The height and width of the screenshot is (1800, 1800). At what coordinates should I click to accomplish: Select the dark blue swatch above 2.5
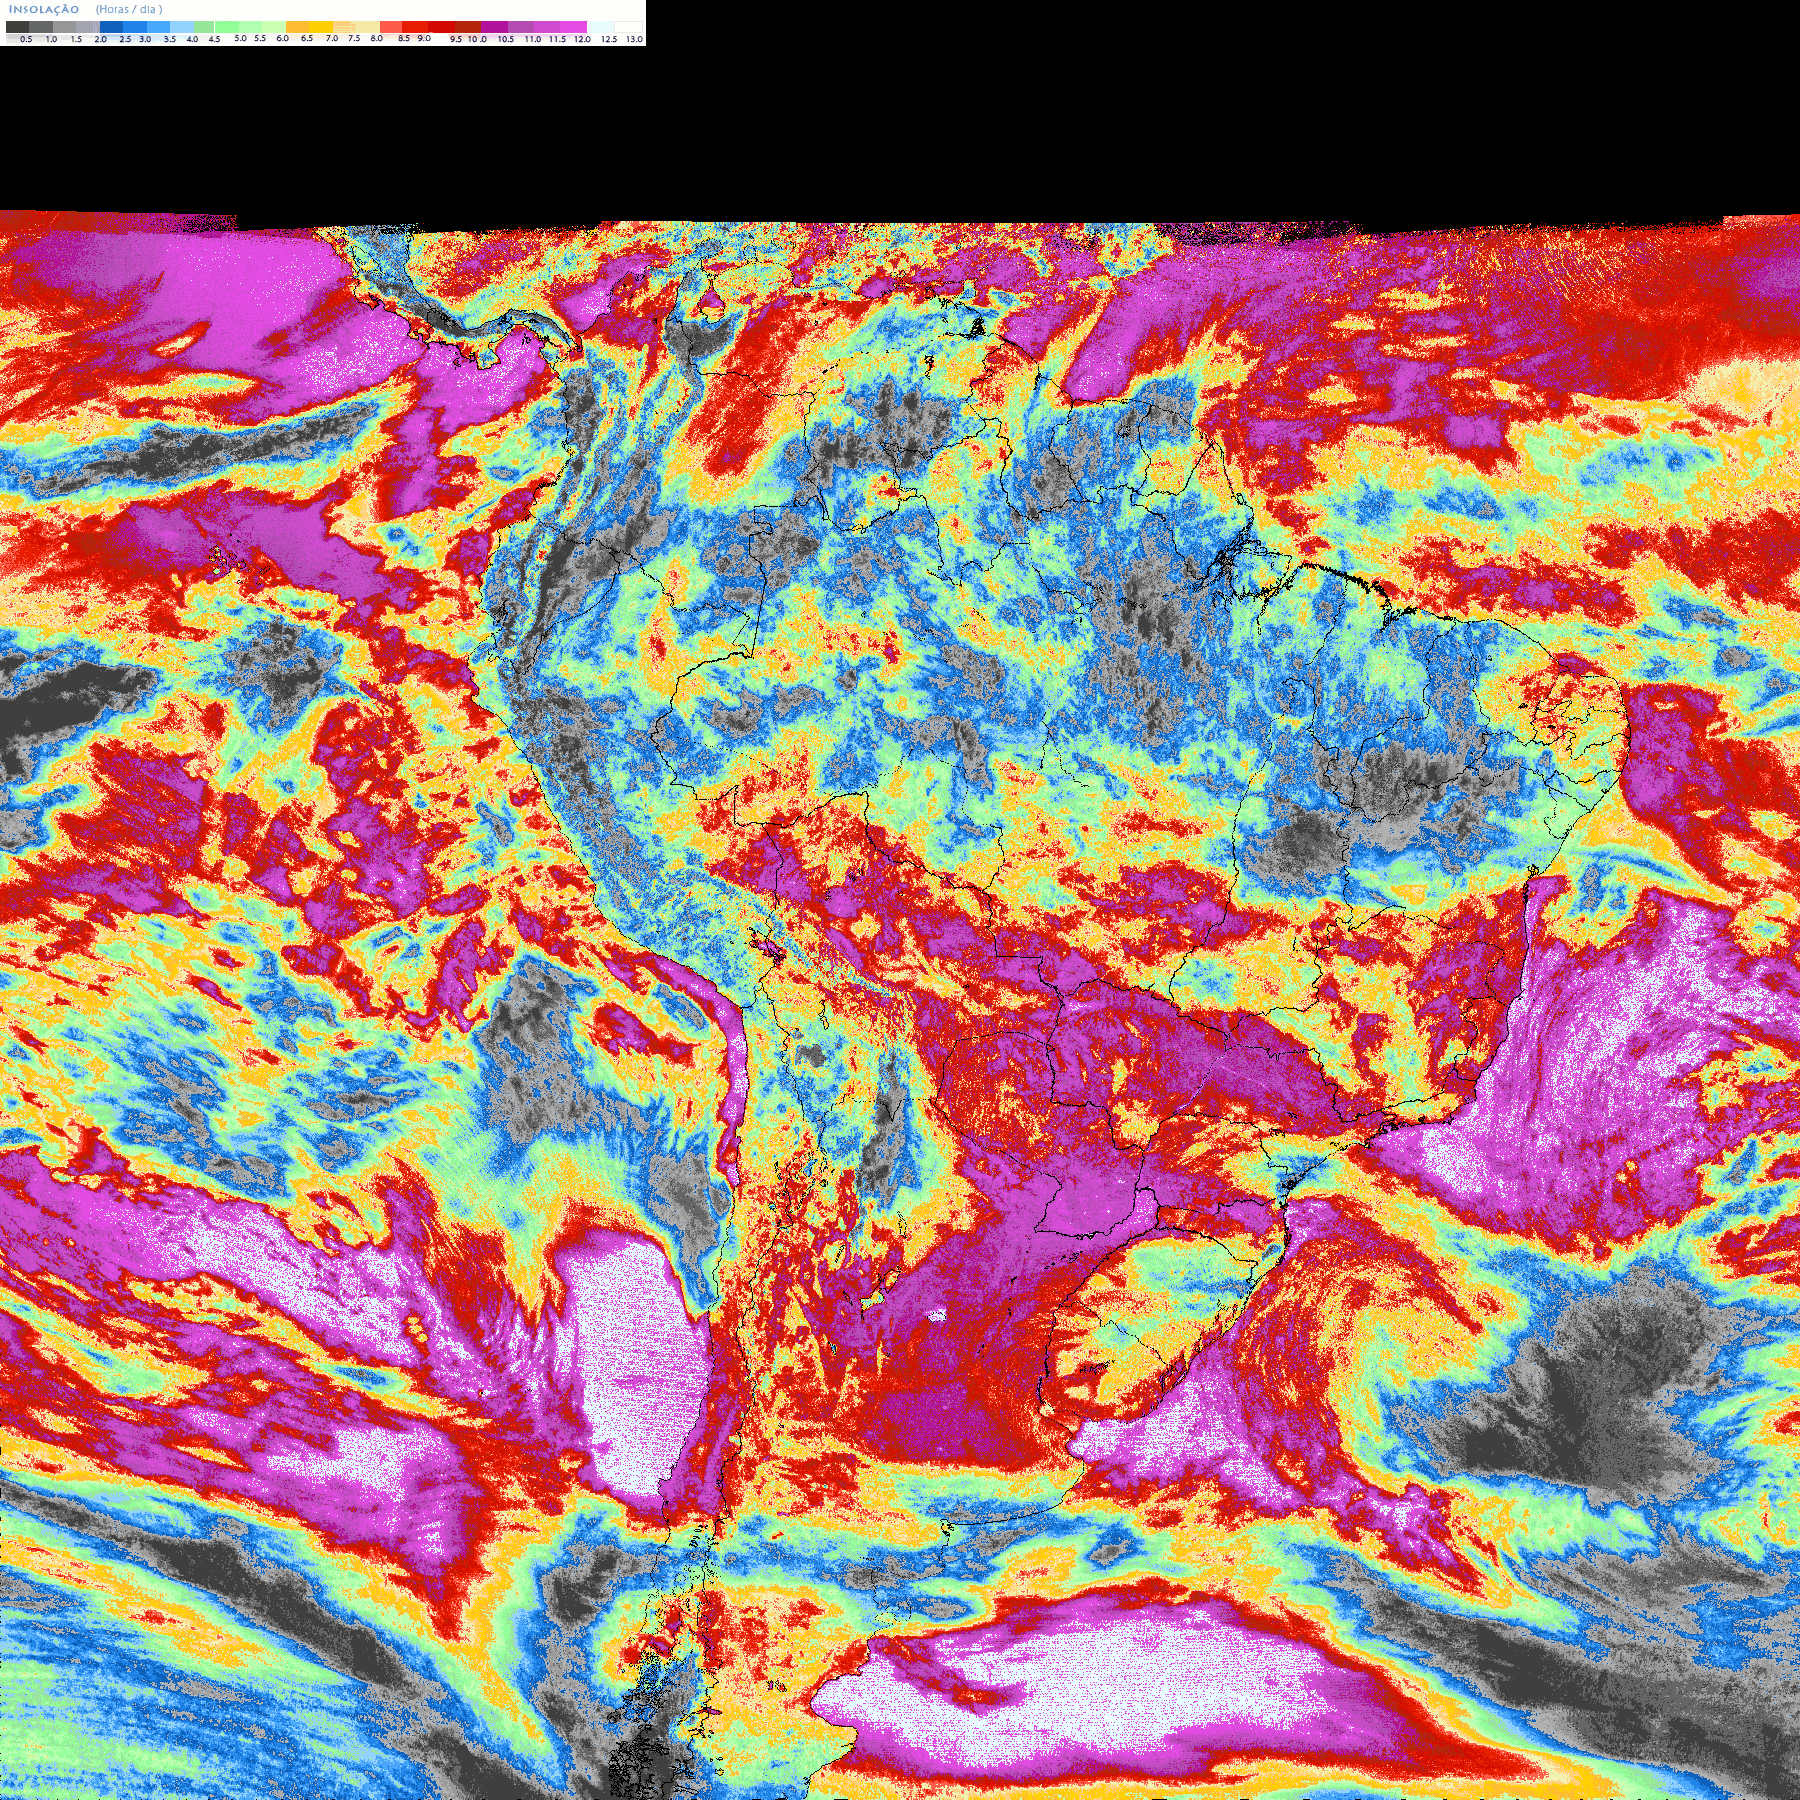[x=111, y=27]
